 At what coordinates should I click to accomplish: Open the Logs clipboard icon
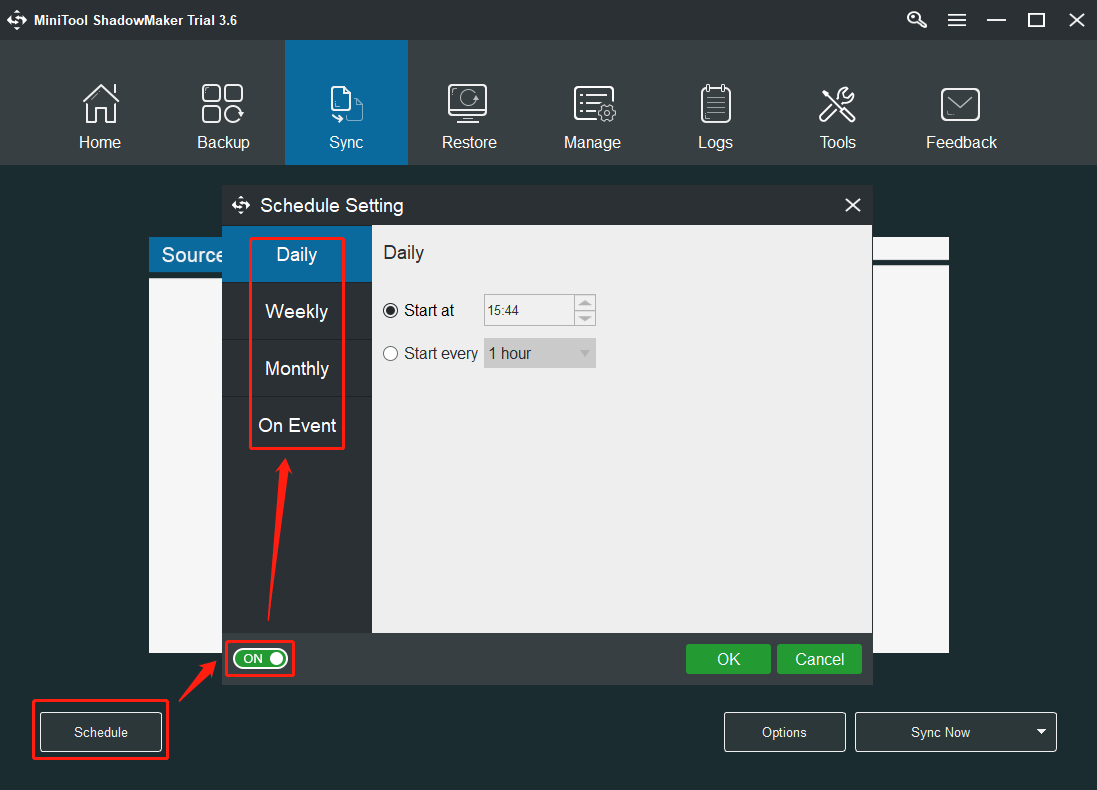[x=715, y=104]
